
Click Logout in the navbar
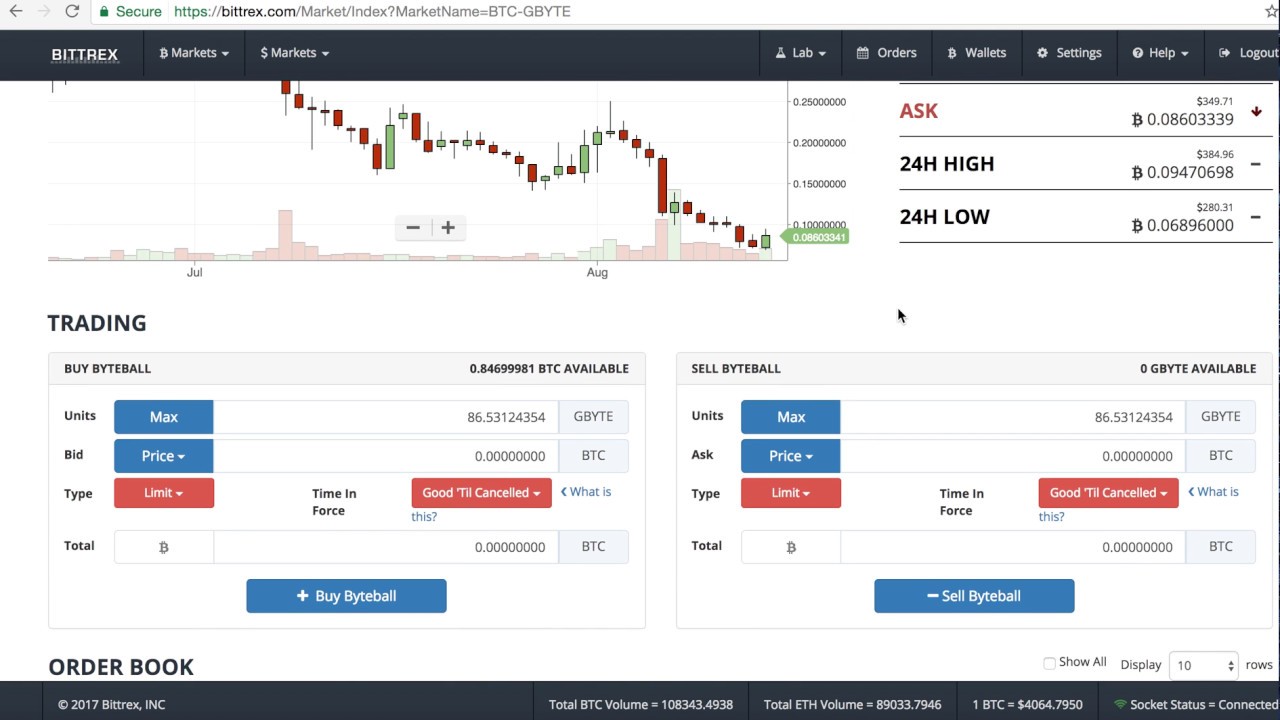pyautogui.click(x=1248, y=53)
